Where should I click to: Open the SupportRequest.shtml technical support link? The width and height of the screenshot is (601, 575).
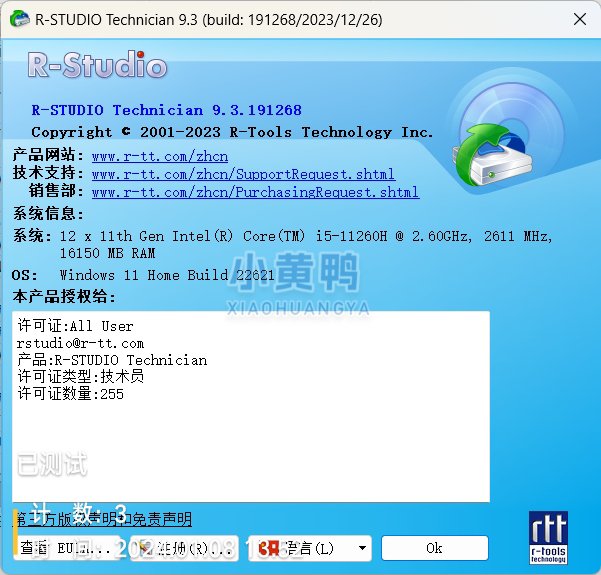tap(243, 174)
